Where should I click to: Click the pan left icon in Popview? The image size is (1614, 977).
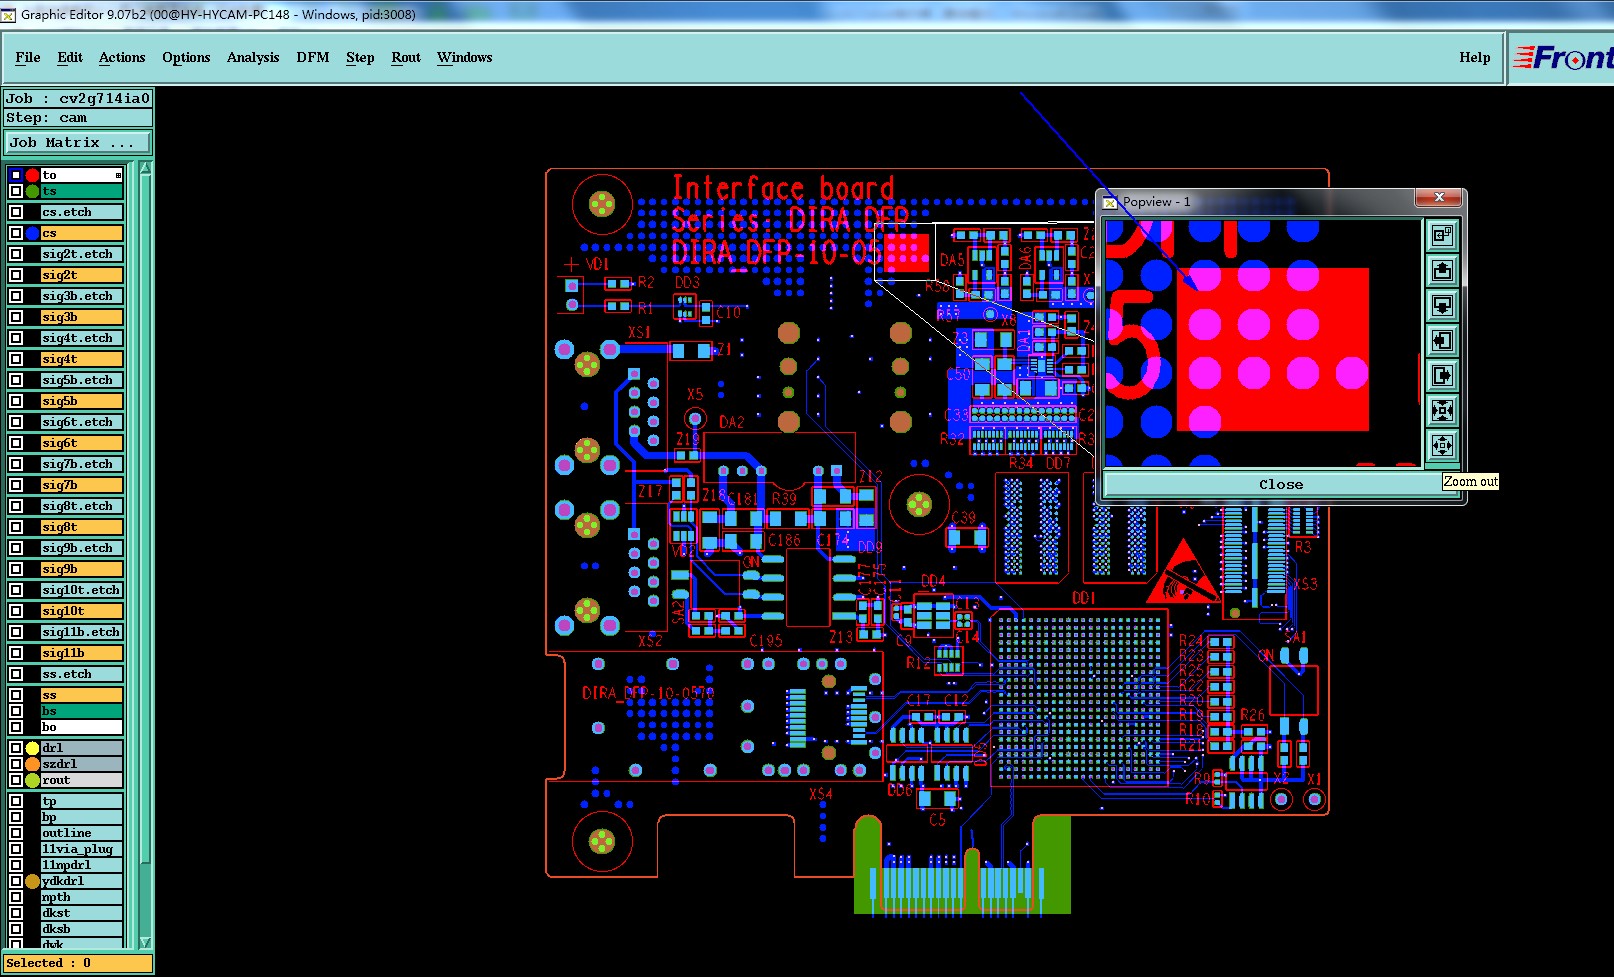click(x=1442, y=340)
